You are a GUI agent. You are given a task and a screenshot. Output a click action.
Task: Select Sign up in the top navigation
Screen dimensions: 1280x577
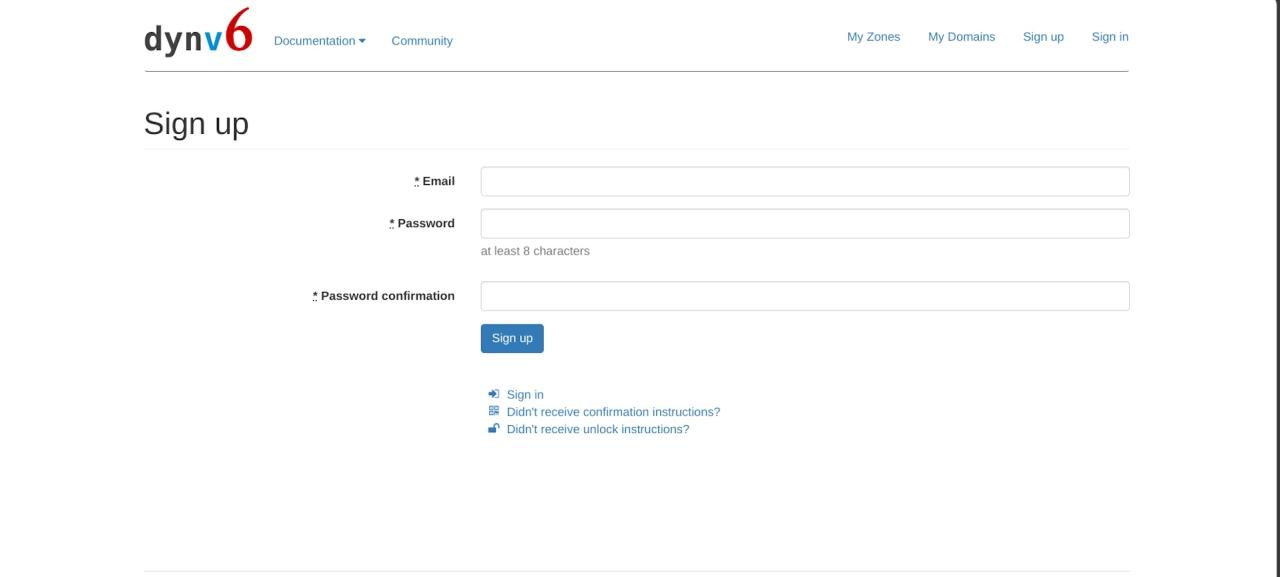pos(1043,37)
